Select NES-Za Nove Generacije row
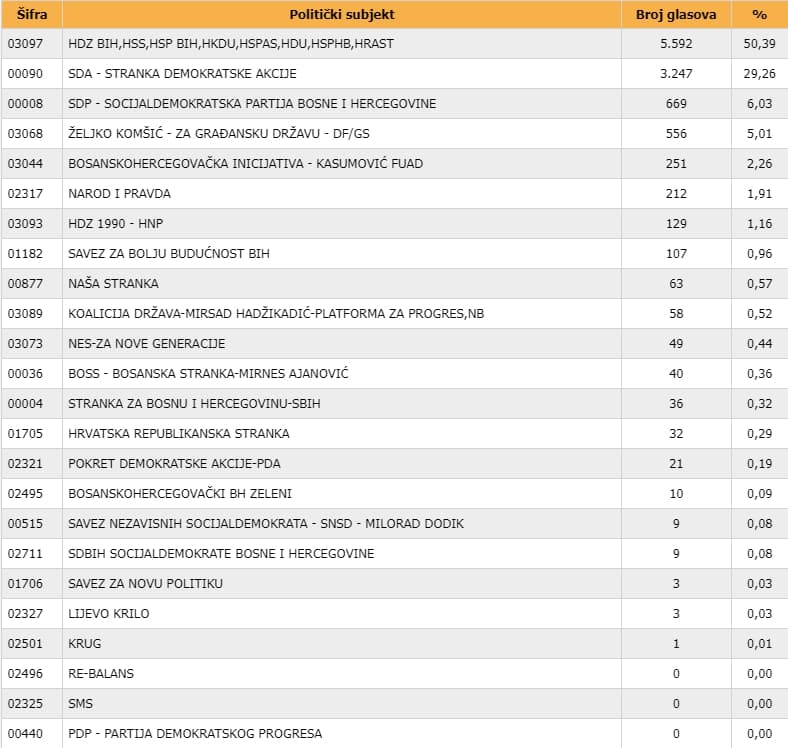 point(146,344)
